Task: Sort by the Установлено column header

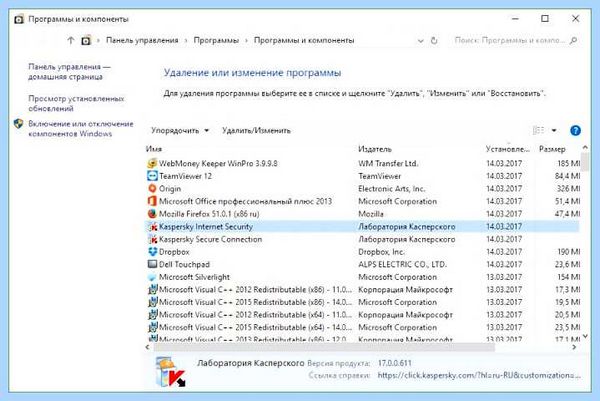Action: pos(508,149)
